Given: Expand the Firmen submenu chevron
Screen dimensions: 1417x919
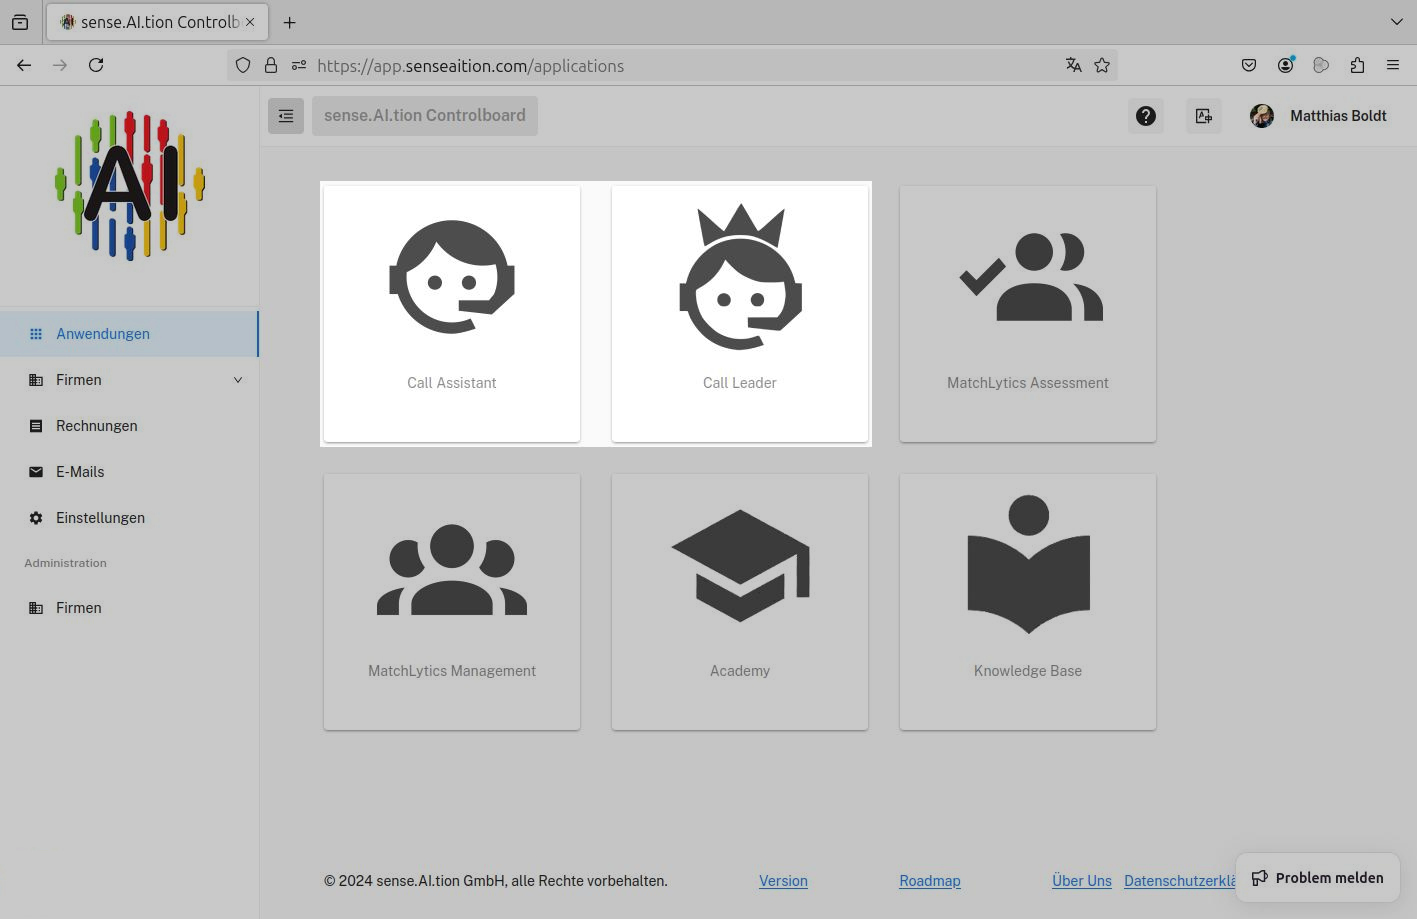Looking at the screenshot, I should tap(238, 380).
